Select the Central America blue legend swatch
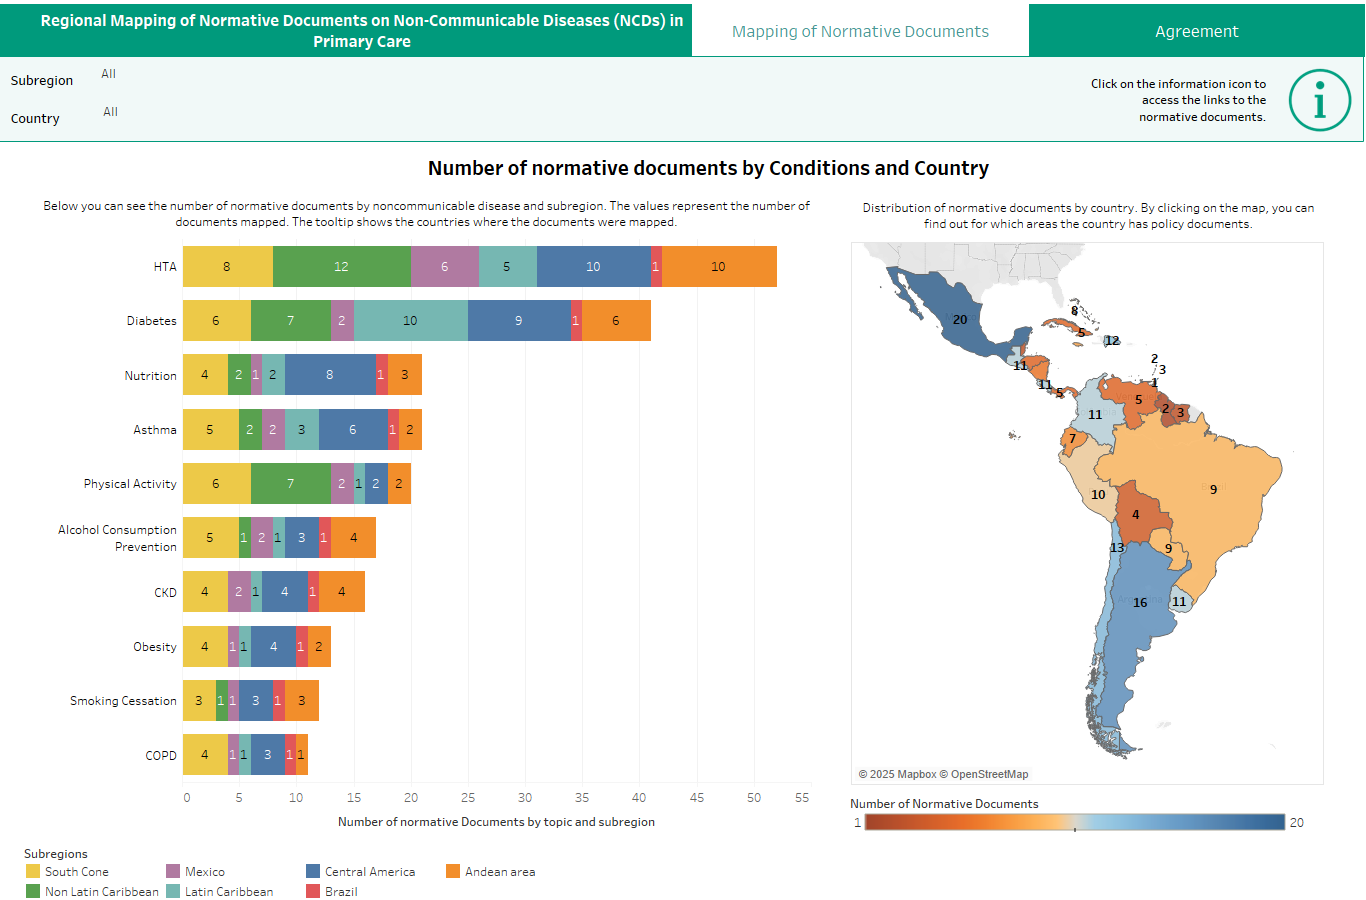Viewport: 1366px width, 900px height. pos(313,871)
